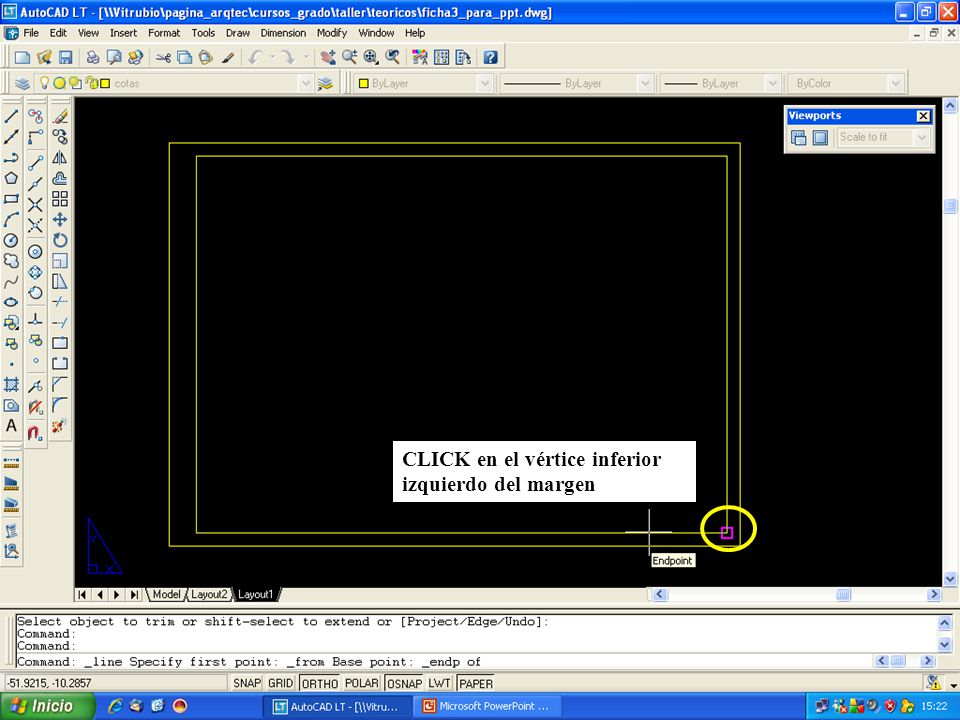Viewport: 960px width, 720px height.
Task: Switch to the Layout2 tab
Action: [x=209, y=594]
